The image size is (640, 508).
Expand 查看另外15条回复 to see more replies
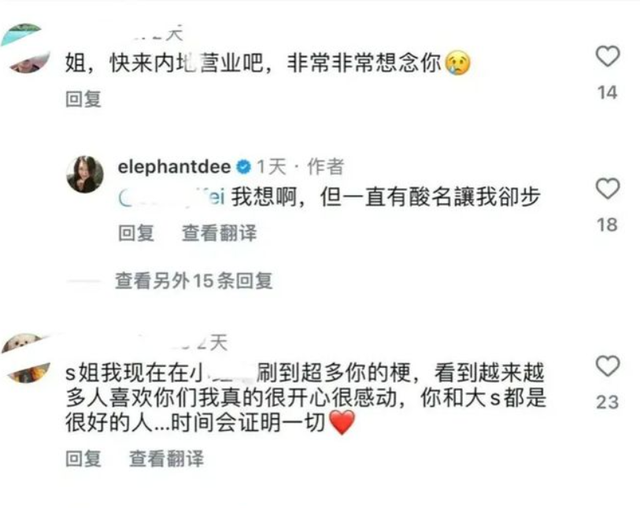[x=194, y=281]
